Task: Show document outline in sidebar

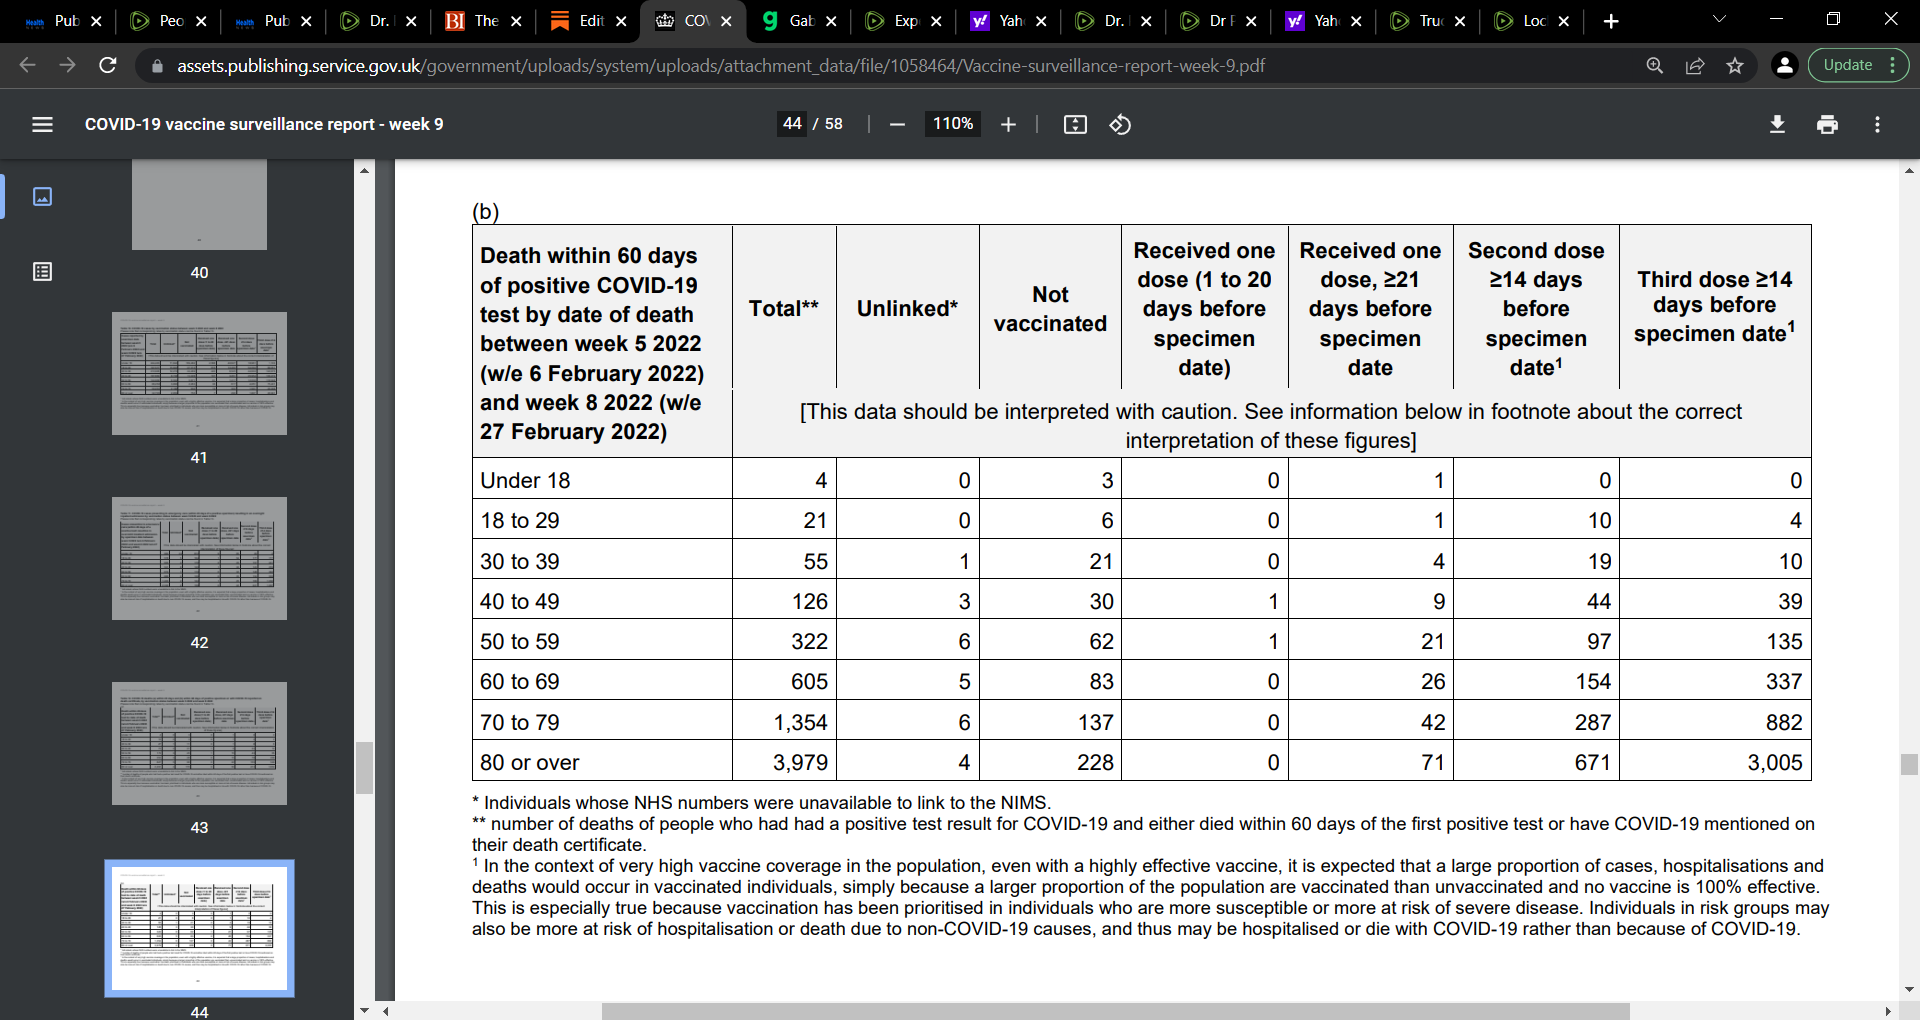Action: tap(42, 271)
